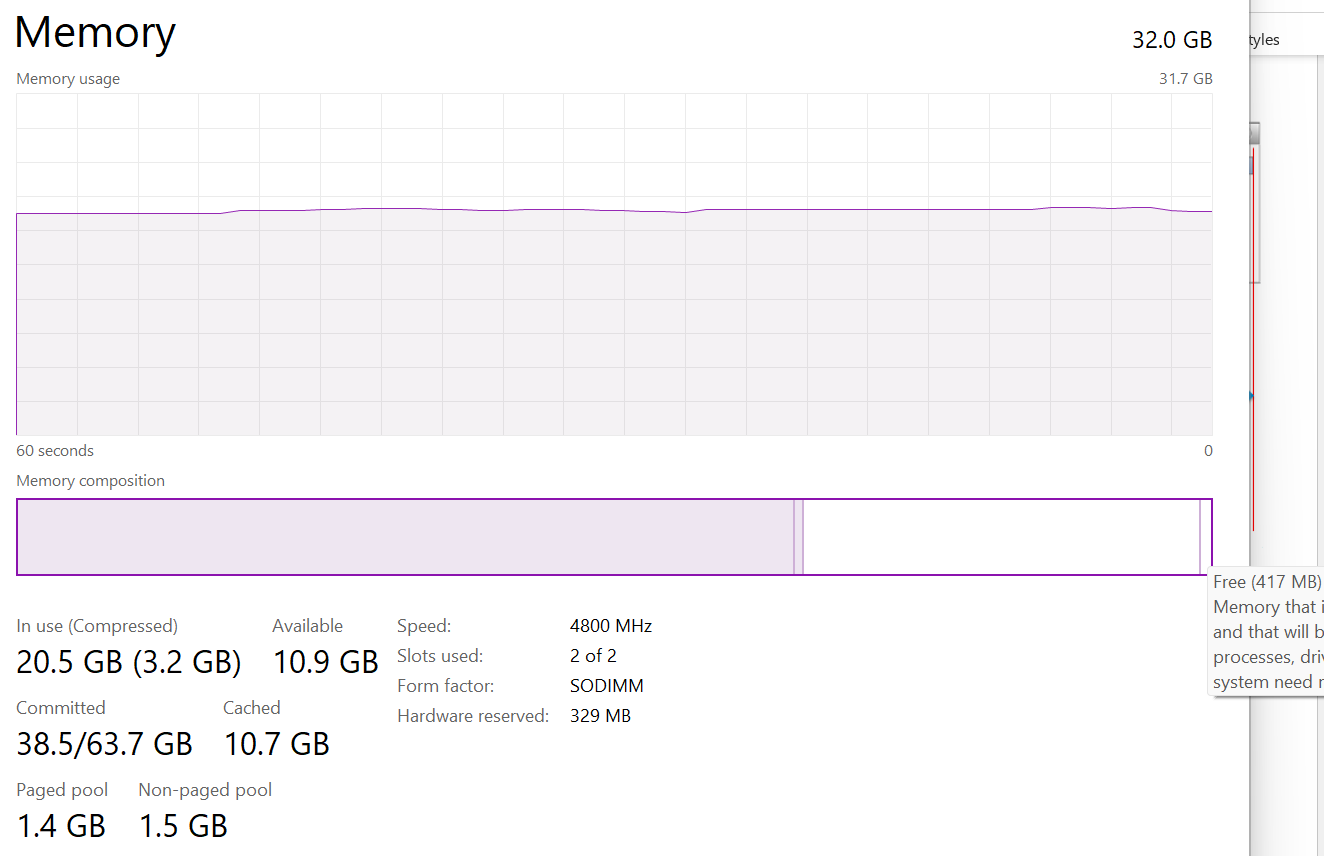
Task: Click the Hardware reserved 329 MB value
Action: [600, 716]
